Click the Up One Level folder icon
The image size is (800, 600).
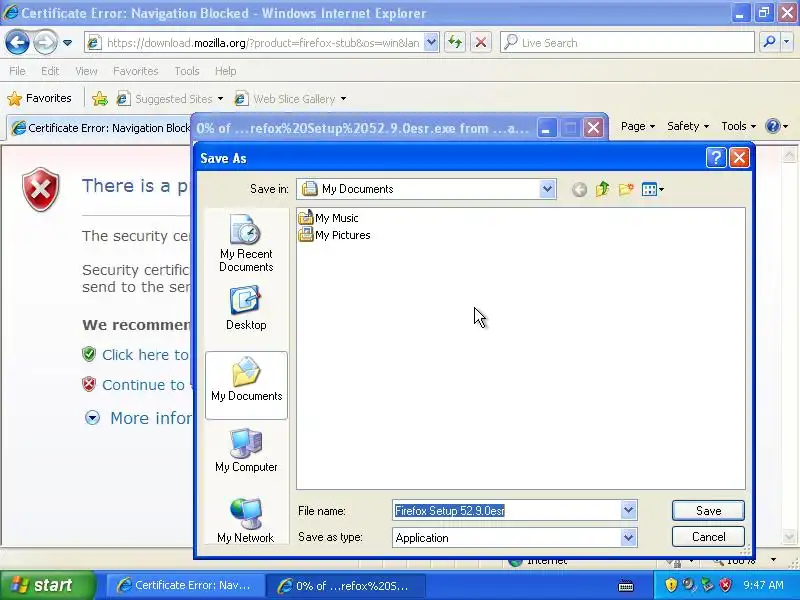pyautogui.click(x=603, y=189)
